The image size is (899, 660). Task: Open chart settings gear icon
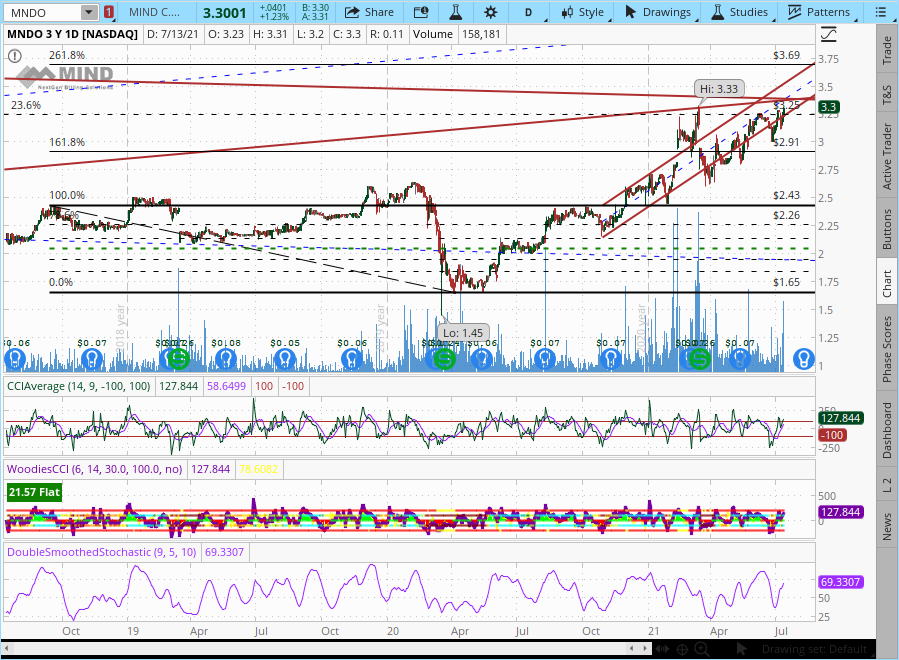pos(490,12)
